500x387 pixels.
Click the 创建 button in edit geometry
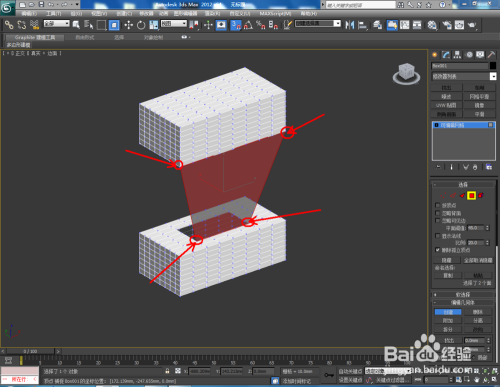448,312
